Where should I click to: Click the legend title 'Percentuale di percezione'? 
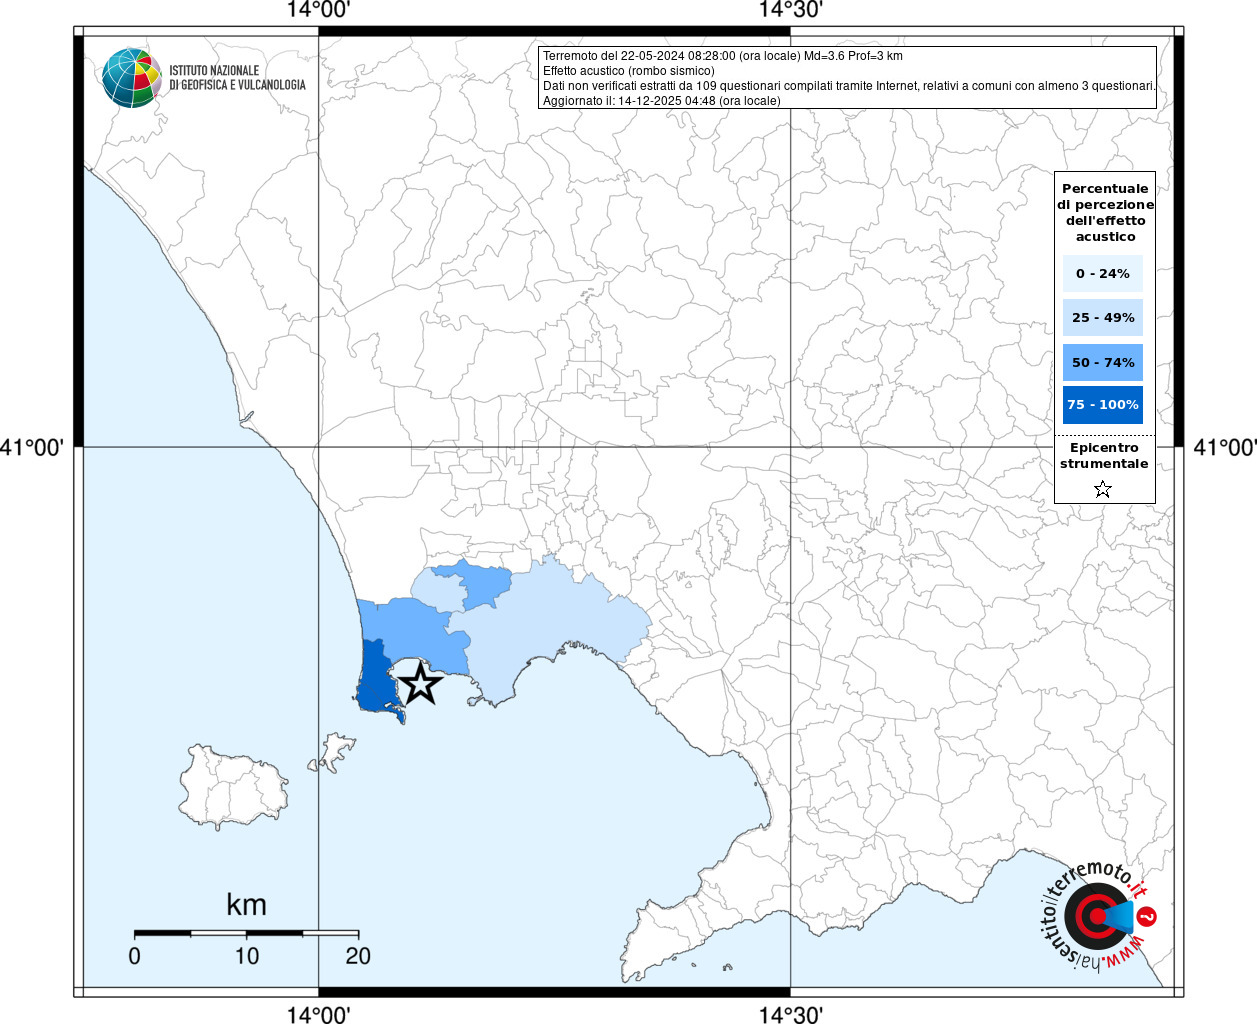pos(1105,212)
